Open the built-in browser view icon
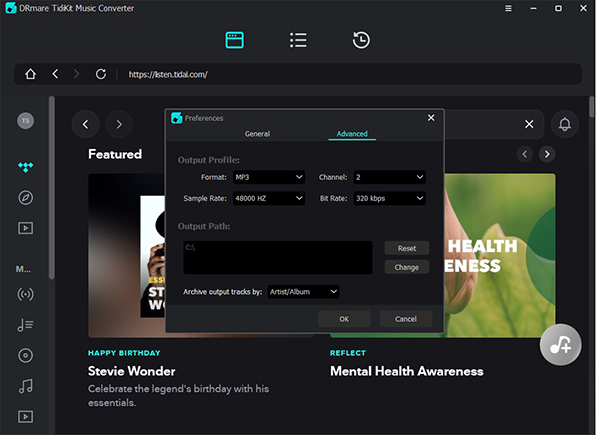596x435 pixels. point(235,40)
